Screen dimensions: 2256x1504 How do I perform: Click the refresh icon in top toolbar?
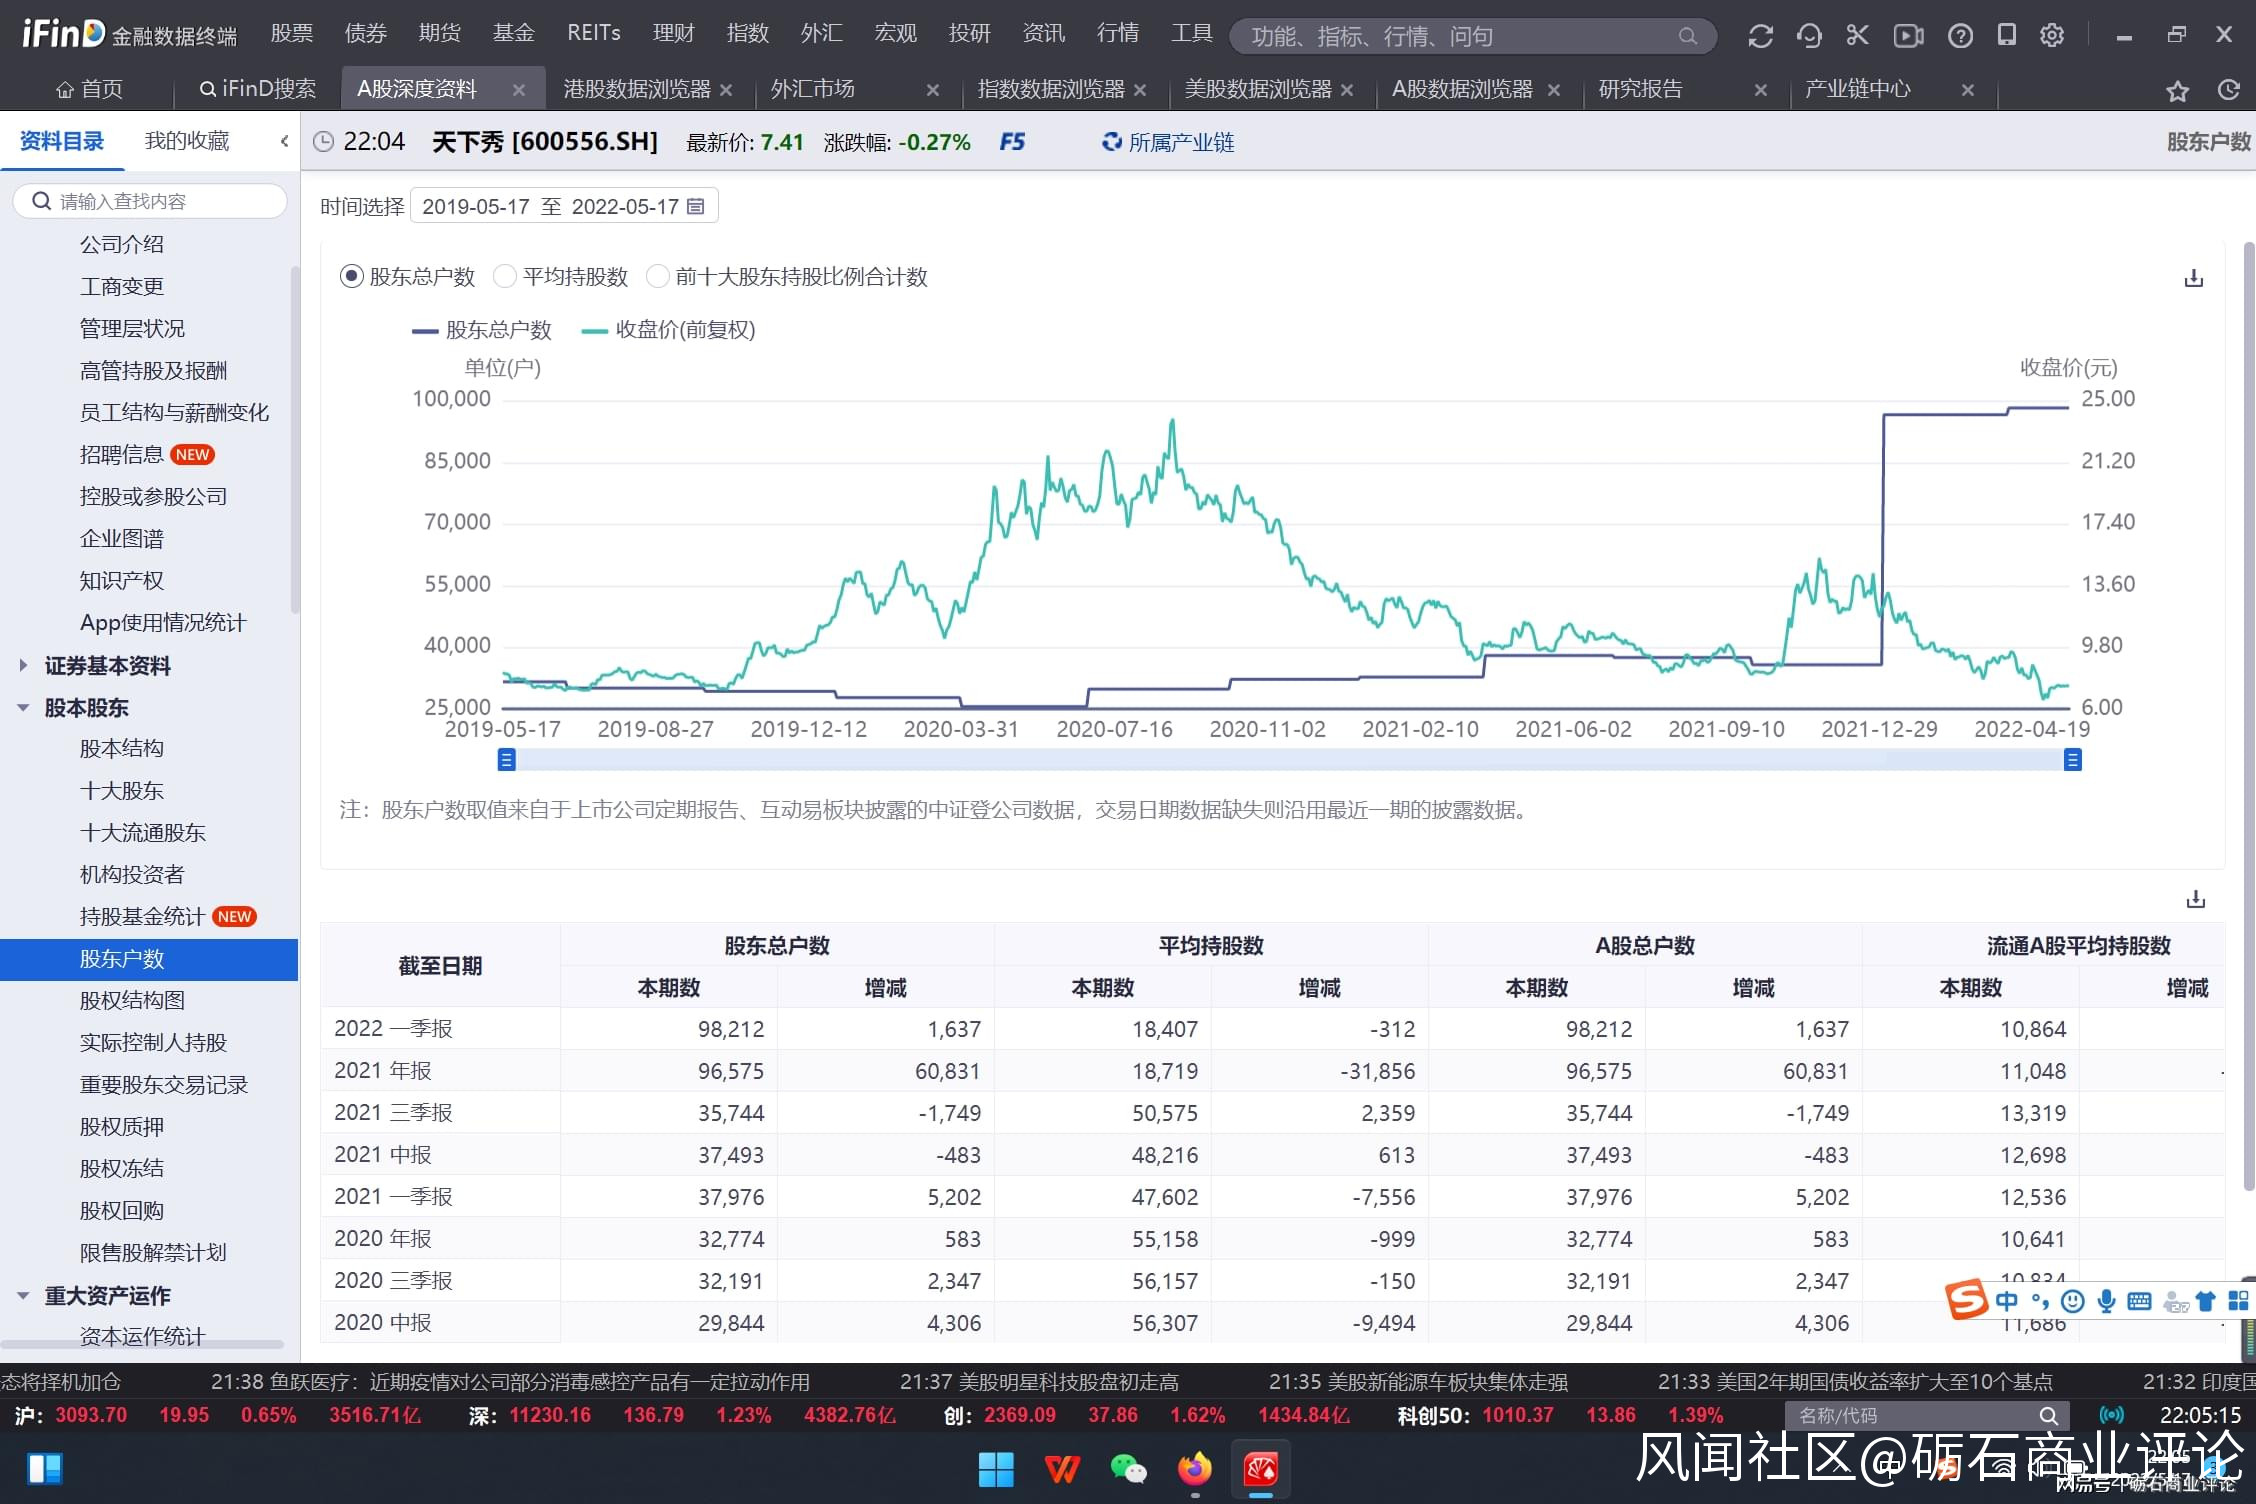click(x=1760, y=36)
